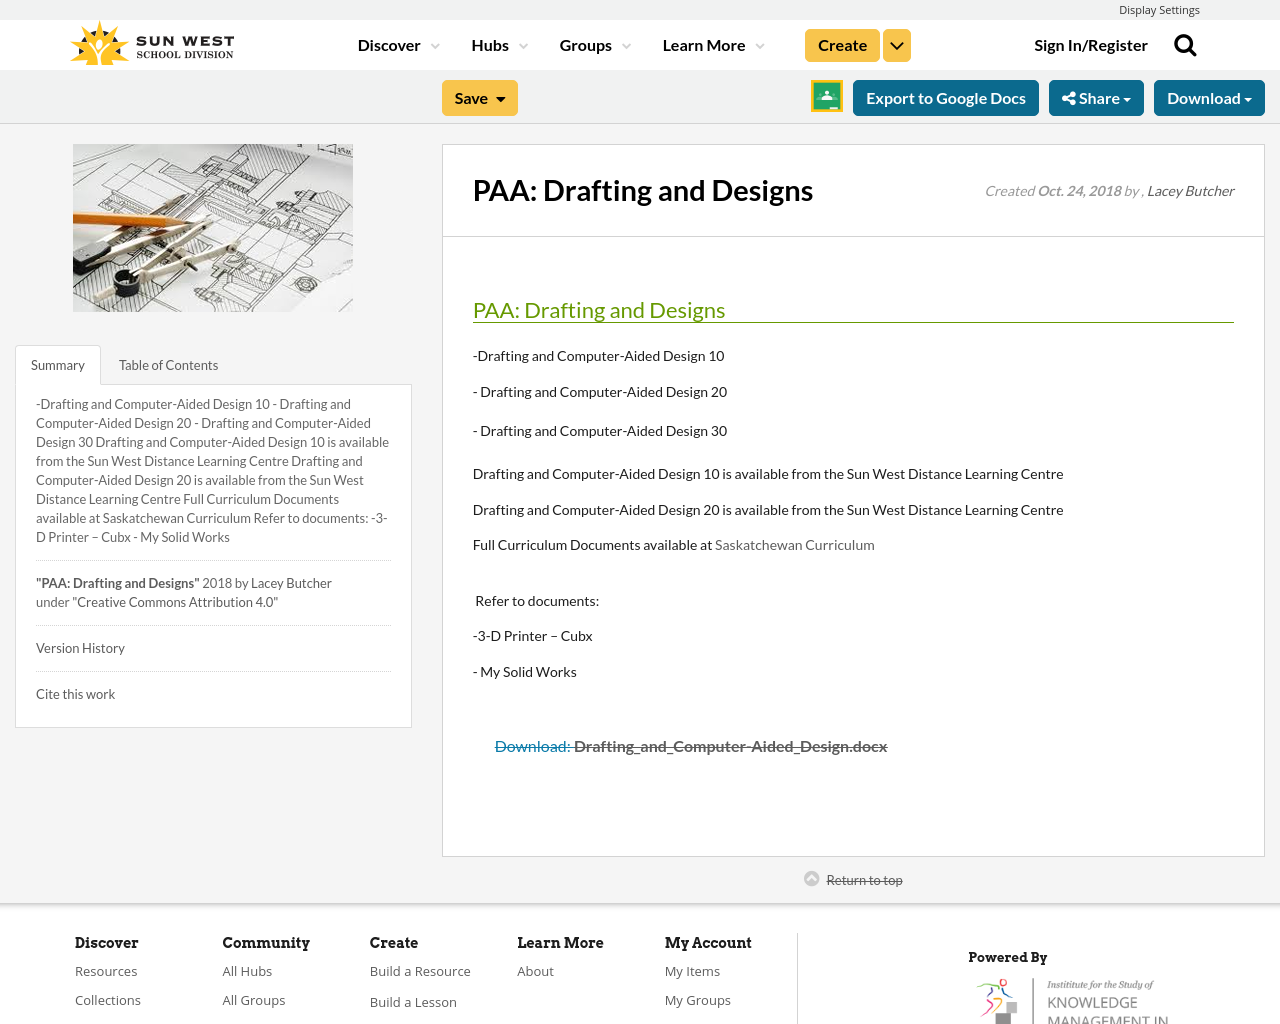
Task: Open the Share menu
Action: [1096, 96]
